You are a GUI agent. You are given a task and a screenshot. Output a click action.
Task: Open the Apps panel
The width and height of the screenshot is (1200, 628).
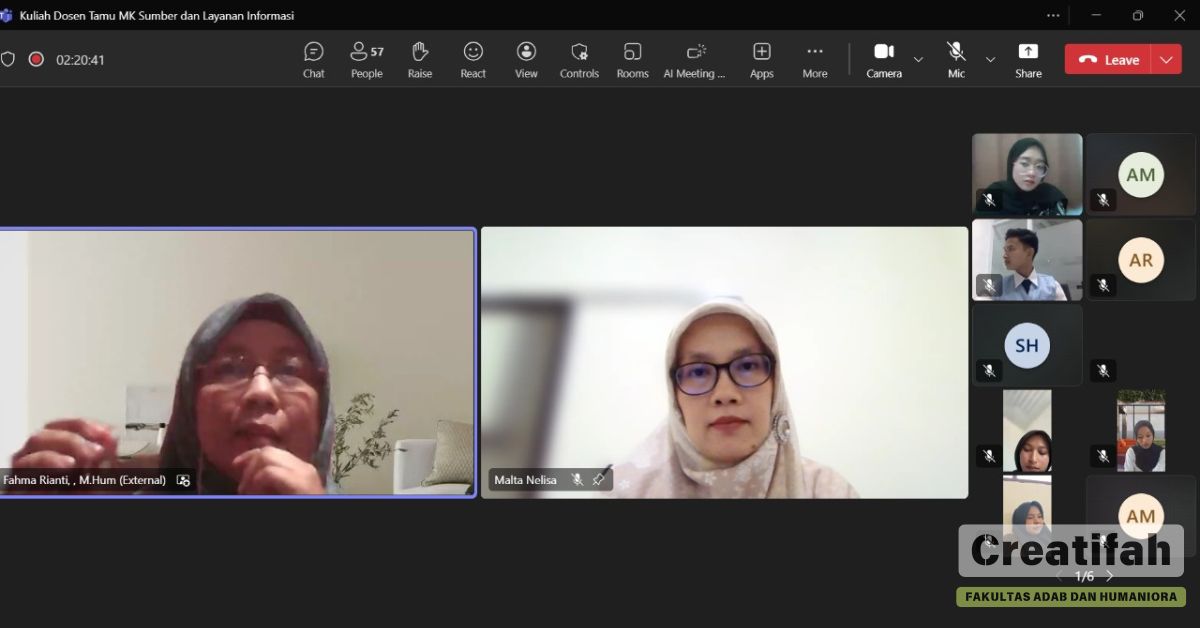[761, 59]
